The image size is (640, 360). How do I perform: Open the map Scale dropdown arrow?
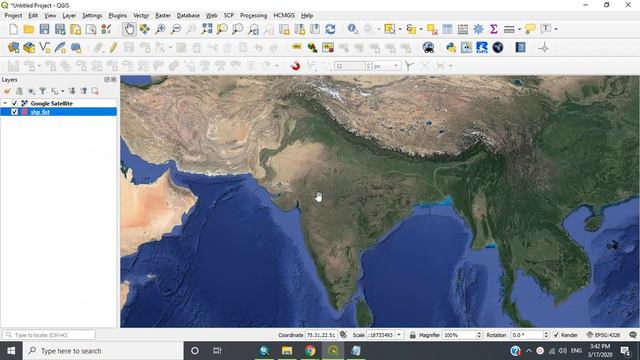pyautogui.click(x=399, y=335)
